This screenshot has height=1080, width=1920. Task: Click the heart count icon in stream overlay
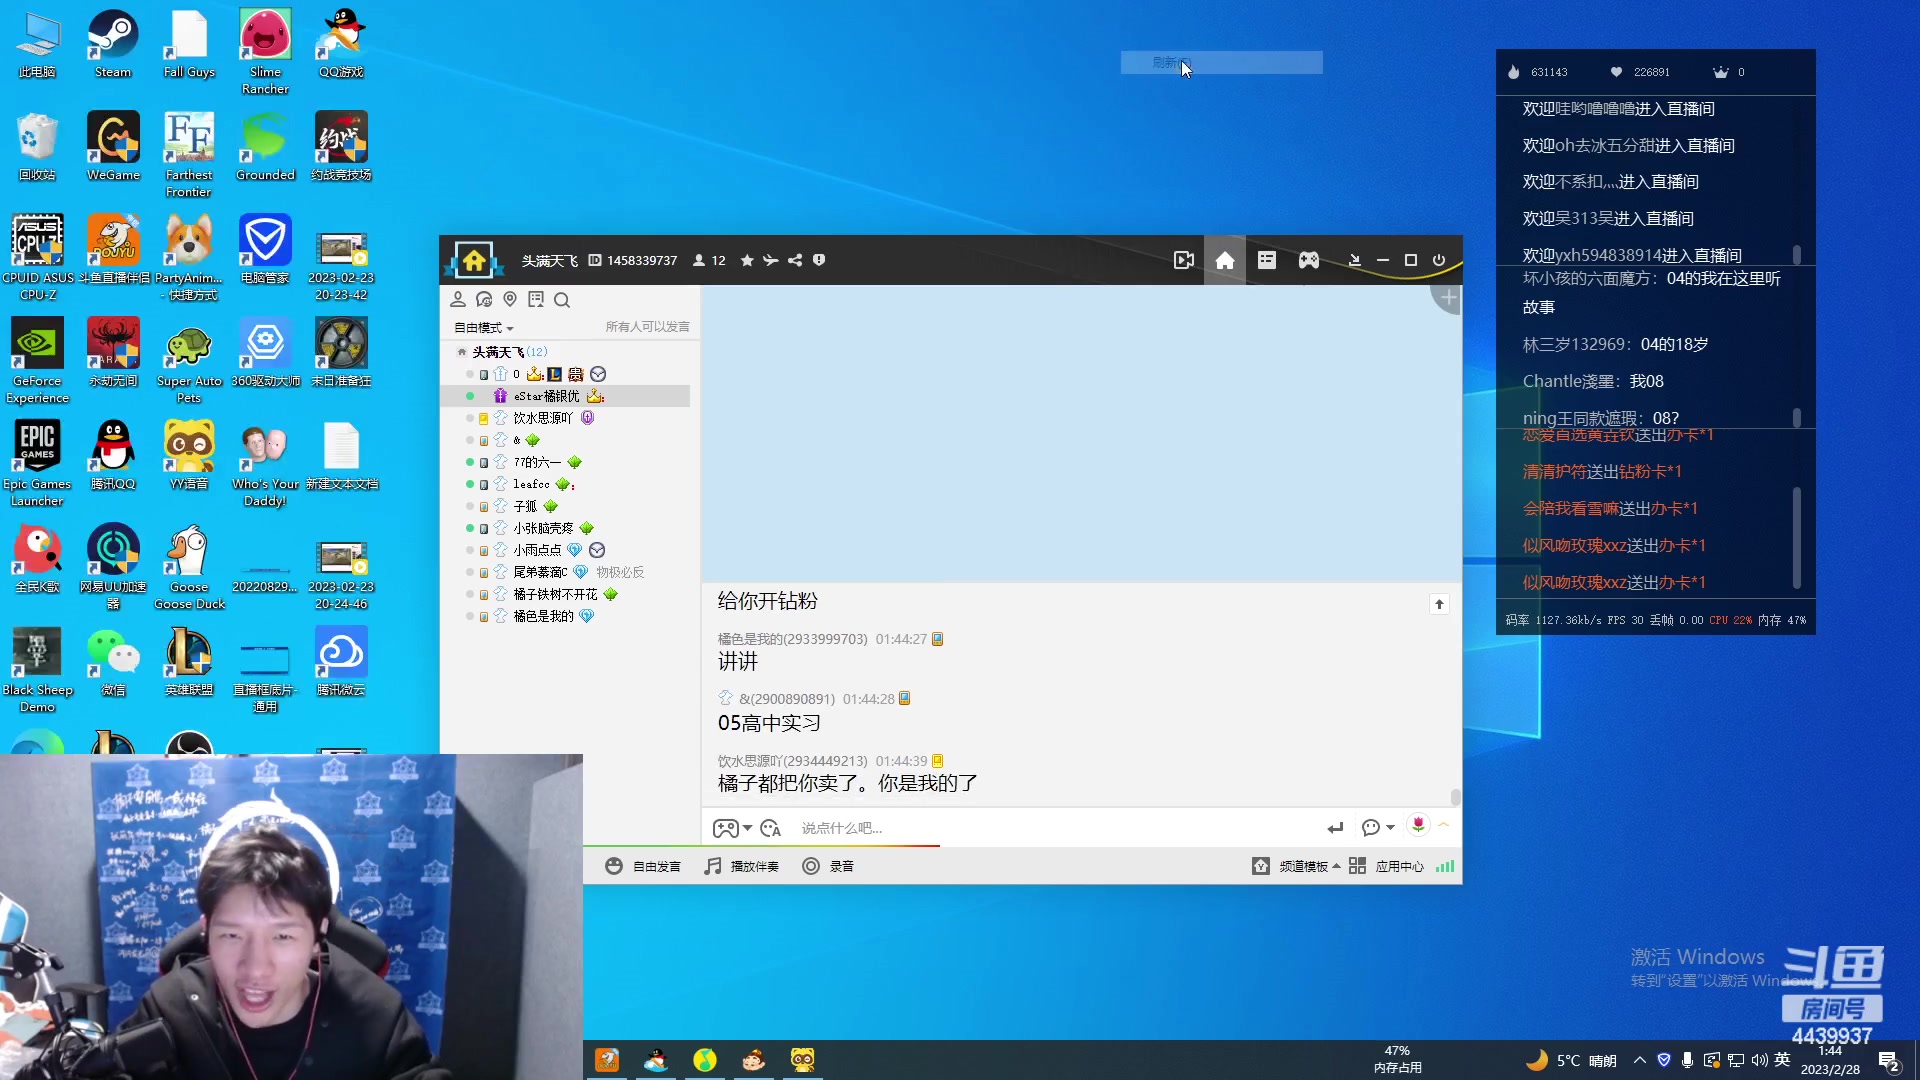tap(1616, 72)
